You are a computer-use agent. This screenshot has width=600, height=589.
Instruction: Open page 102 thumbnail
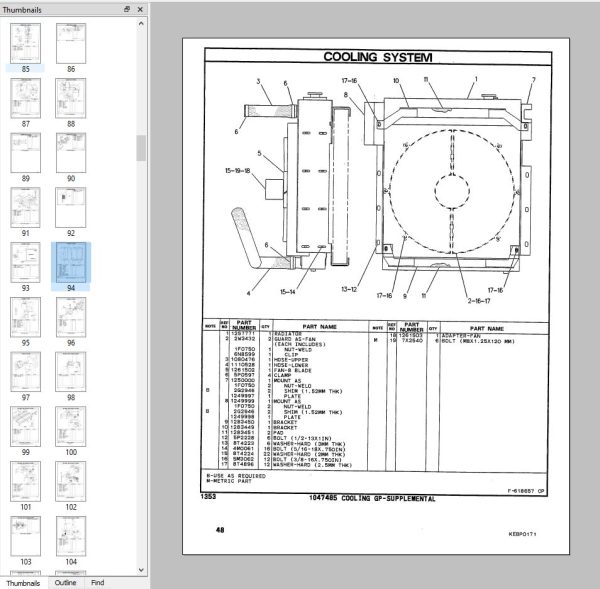pyautogui.click(x=71, y=481)
